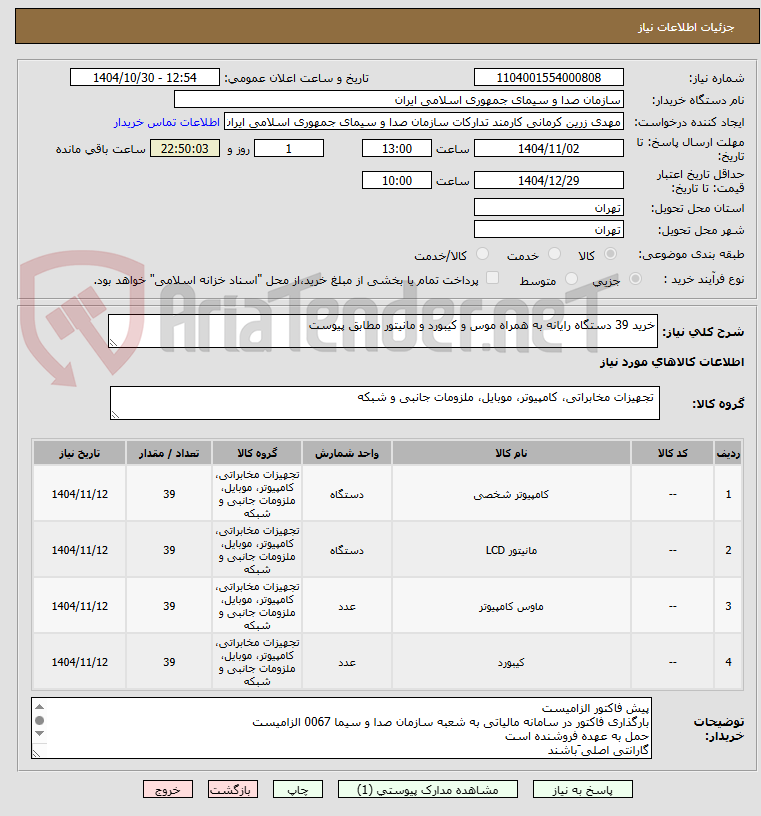Click the اطلاعات کالاهای مورد نیاز heading

[x=672, y=362]
